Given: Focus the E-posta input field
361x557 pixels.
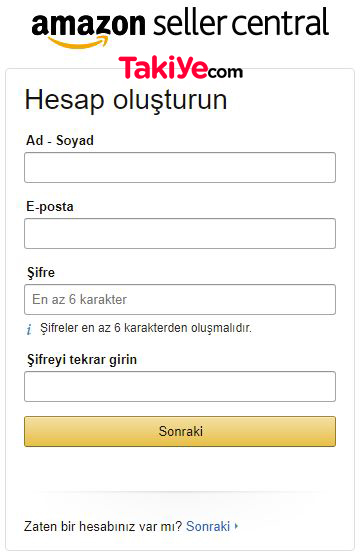Looking at the screenshot, I should [180, 233].
